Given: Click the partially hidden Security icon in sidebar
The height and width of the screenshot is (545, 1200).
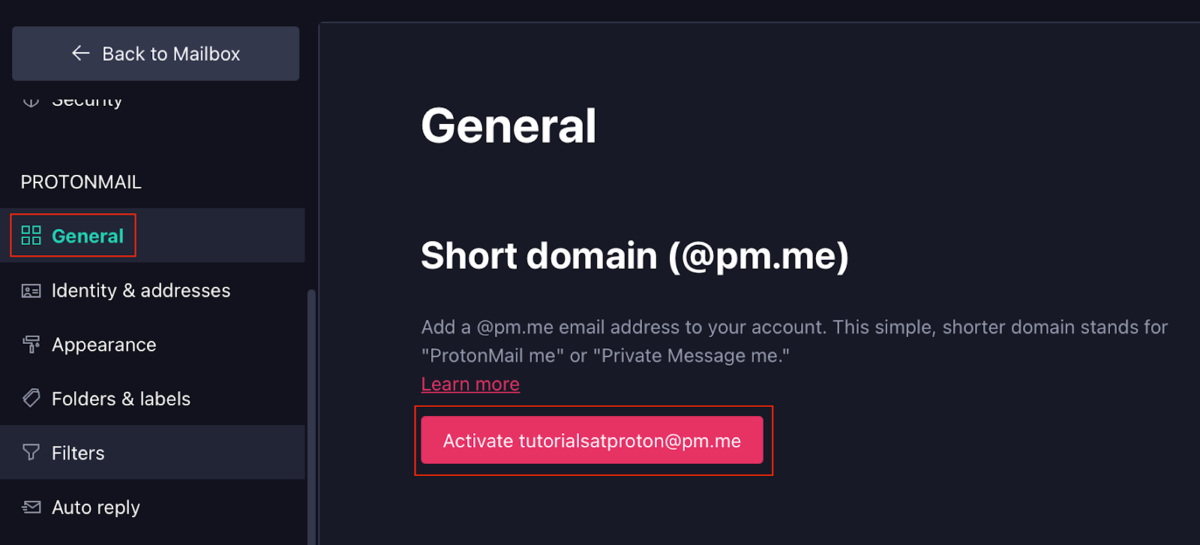Looking at the screenshot, I should 31,101.
